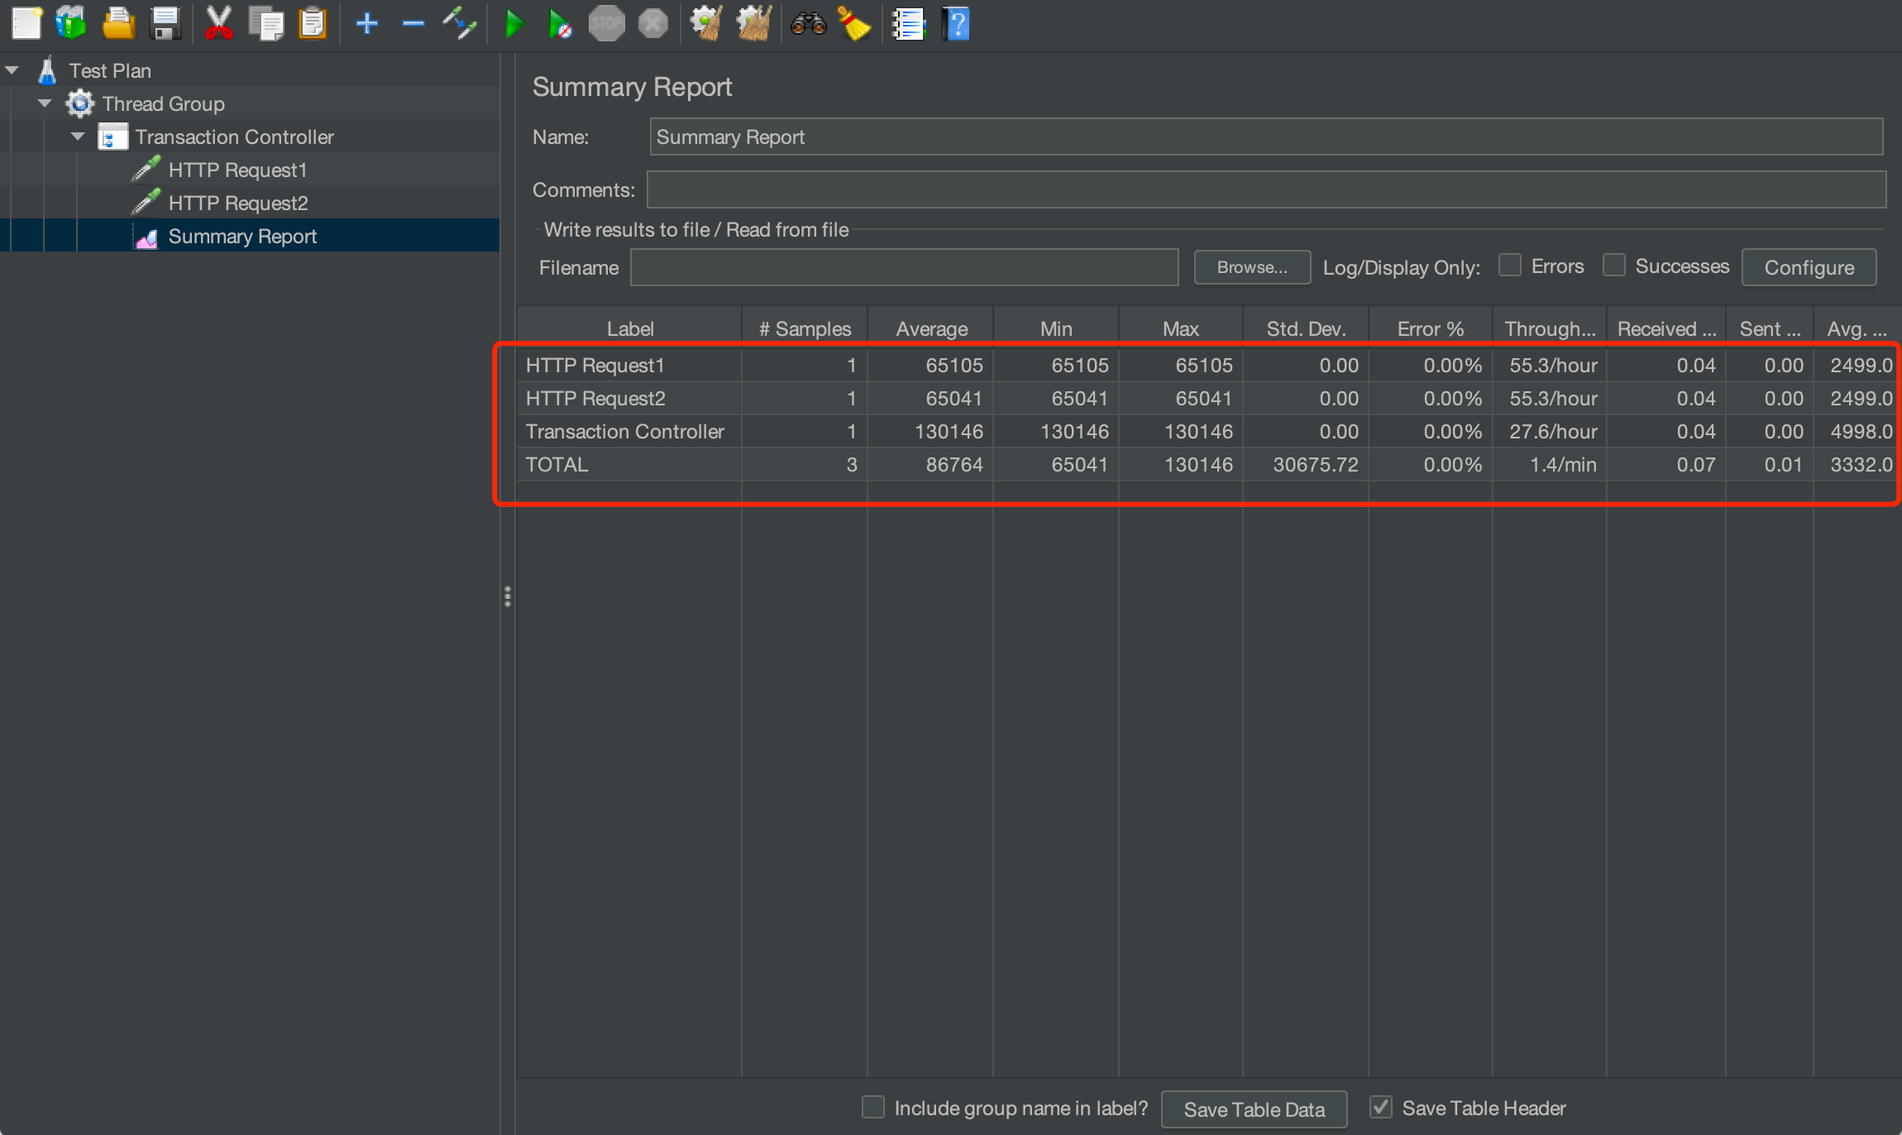The width and height of the screenshot is (1902, 1135).
Task: Open the Help question mark icon
Action: (x=956, y=24)
